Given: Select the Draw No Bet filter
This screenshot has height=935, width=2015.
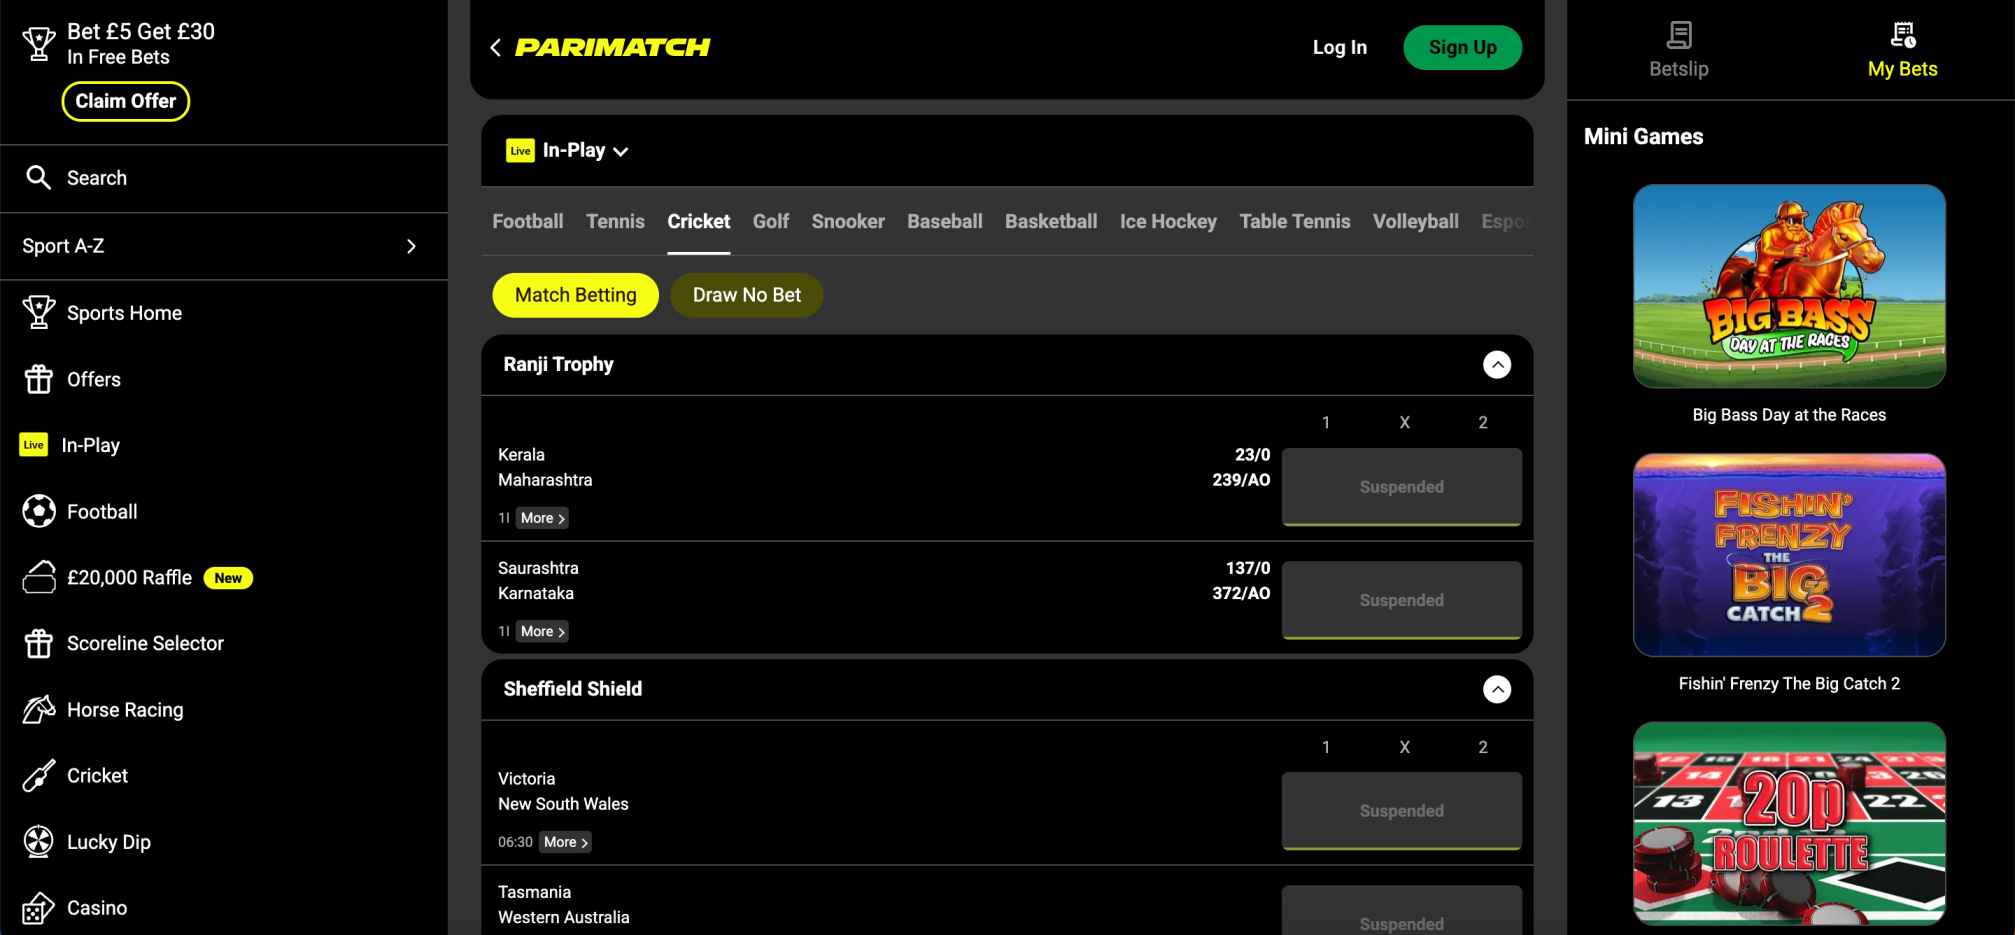Looking at the screenshot, I should (746, 295).
